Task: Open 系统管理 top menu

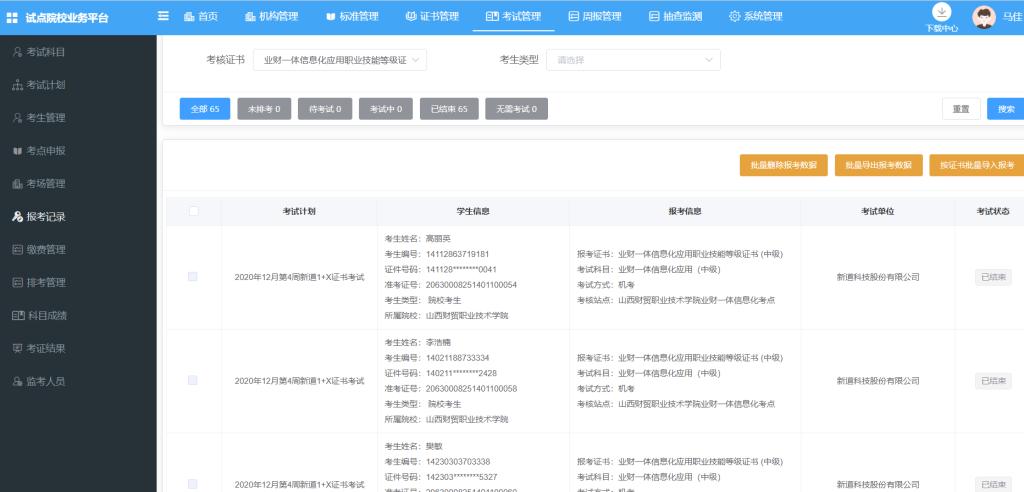Action: (756, 17)
